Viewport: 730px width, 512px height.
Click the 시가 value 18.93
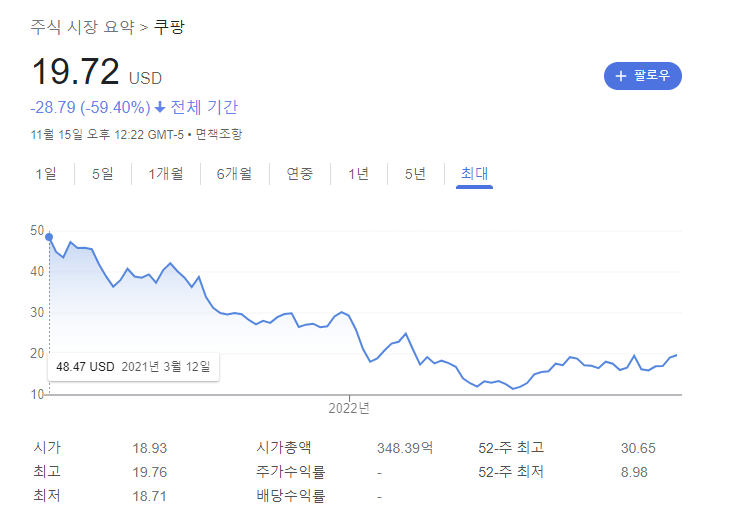pos(149,448)
